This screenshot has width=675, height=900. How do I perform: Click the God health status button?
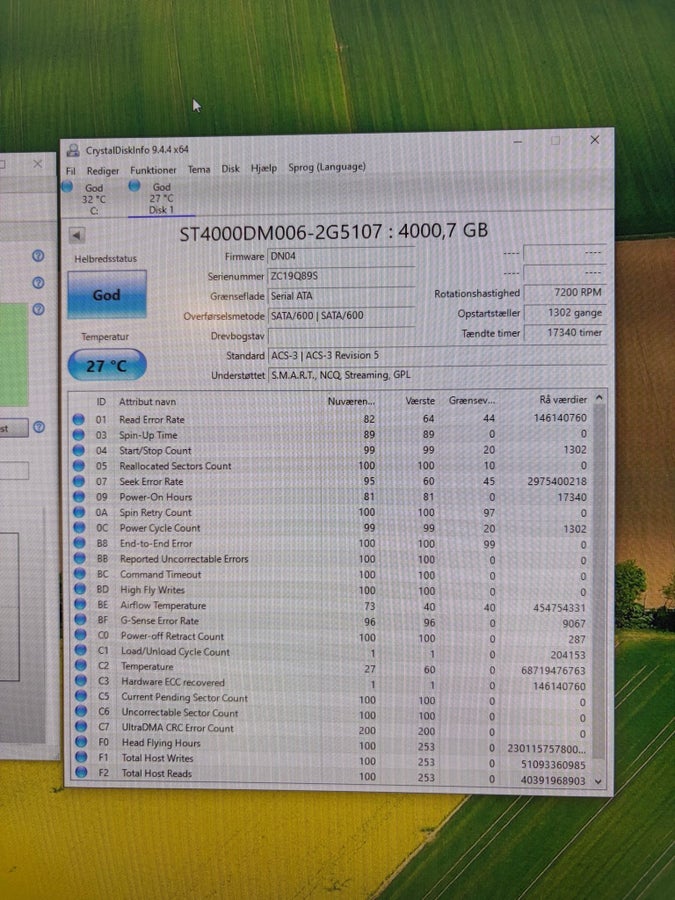[107, 294]
